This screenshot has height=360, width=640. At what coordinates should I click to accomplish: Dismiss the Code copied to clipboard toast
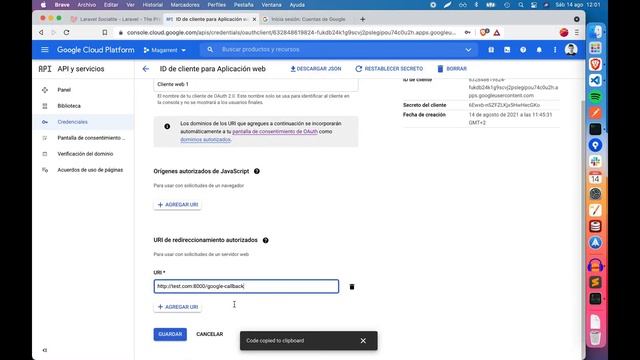coord(363,340)
